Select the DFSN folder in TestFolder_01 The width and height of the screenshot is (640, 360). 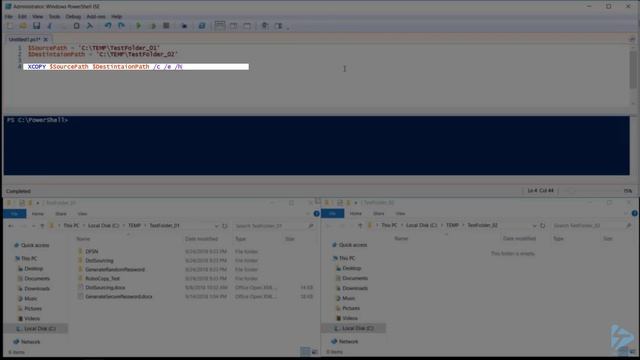pyautogui.click(x=92, y=251)
